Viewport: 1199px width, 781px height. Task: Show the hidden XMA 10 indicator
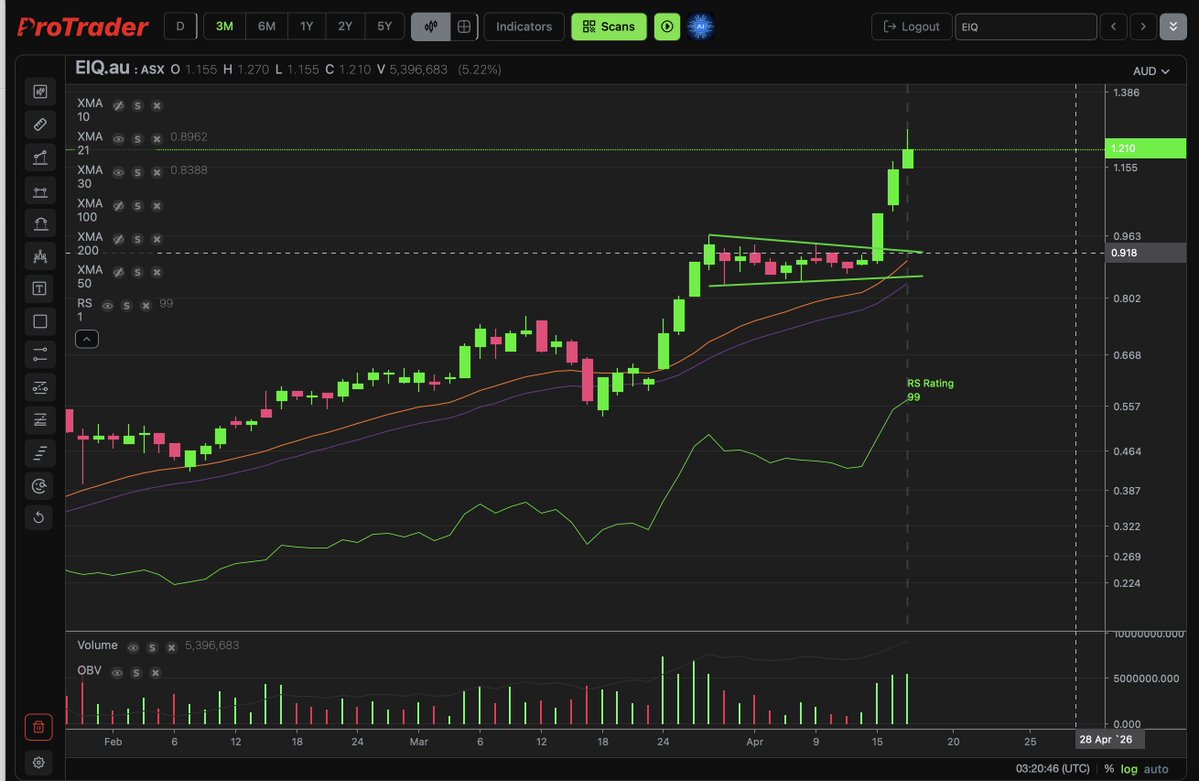tap(119, 104)
